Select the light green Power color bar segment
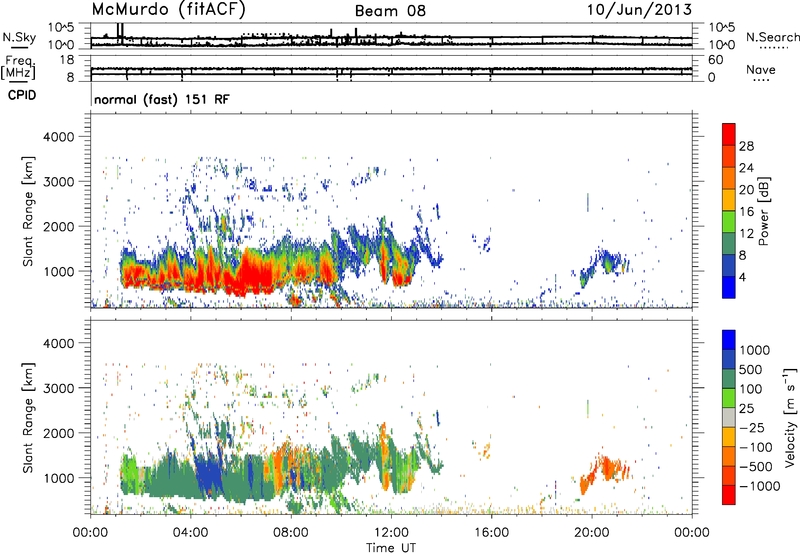The height and width of the screenshot is (554, 800). pyautogui.click(x=729, y=222)
